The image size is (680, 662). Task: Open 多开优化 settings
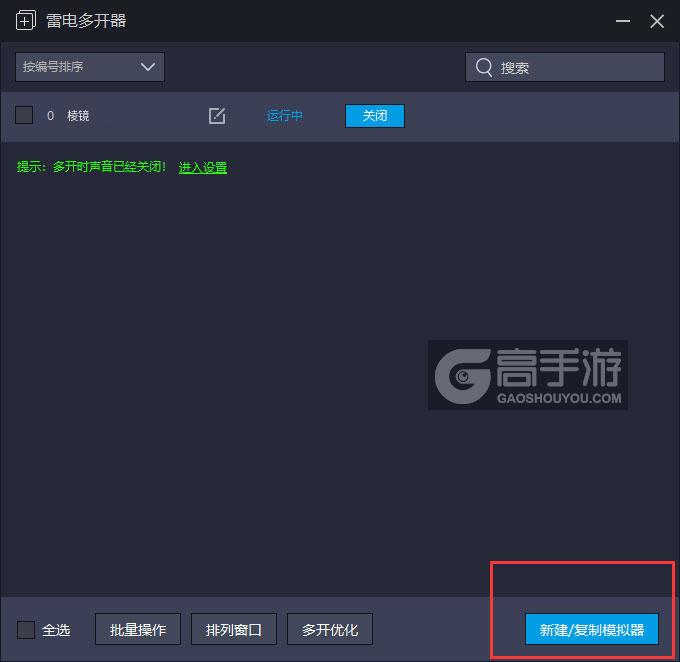pos(330,629)
